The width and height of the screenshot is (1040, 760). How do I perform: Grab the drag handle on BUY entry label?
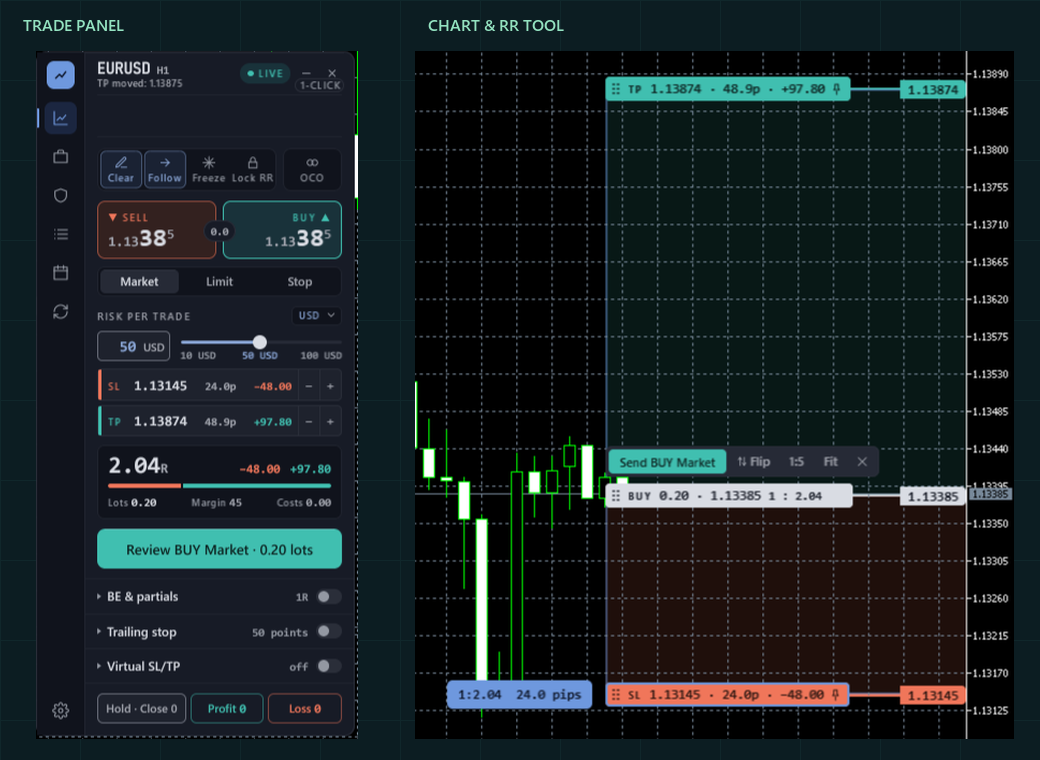pyautogui.click(x=616, y=495)
